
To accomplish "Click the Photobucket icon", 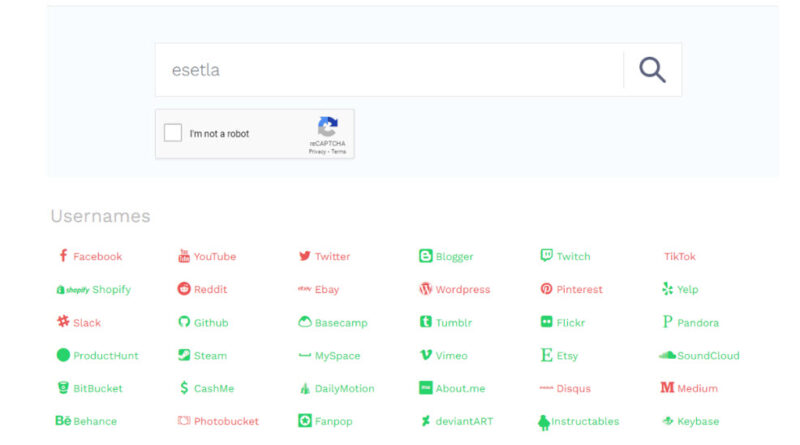I will (x=184, y=421).
